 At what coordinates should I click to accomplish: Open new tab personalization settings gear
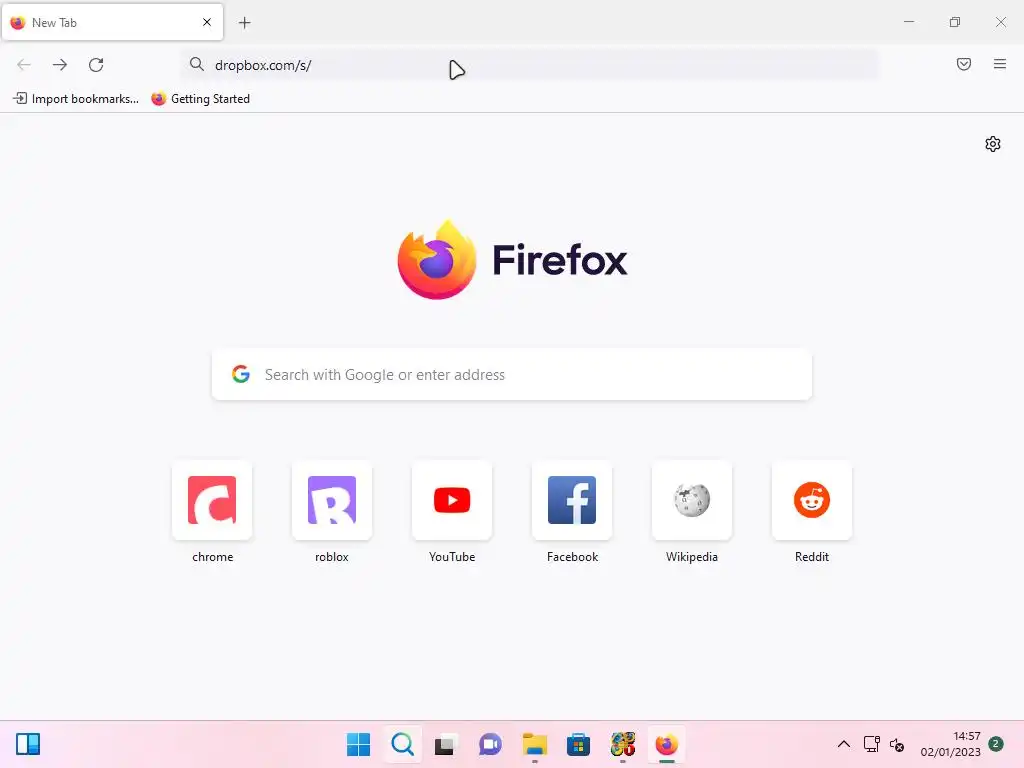coord(993,144)
